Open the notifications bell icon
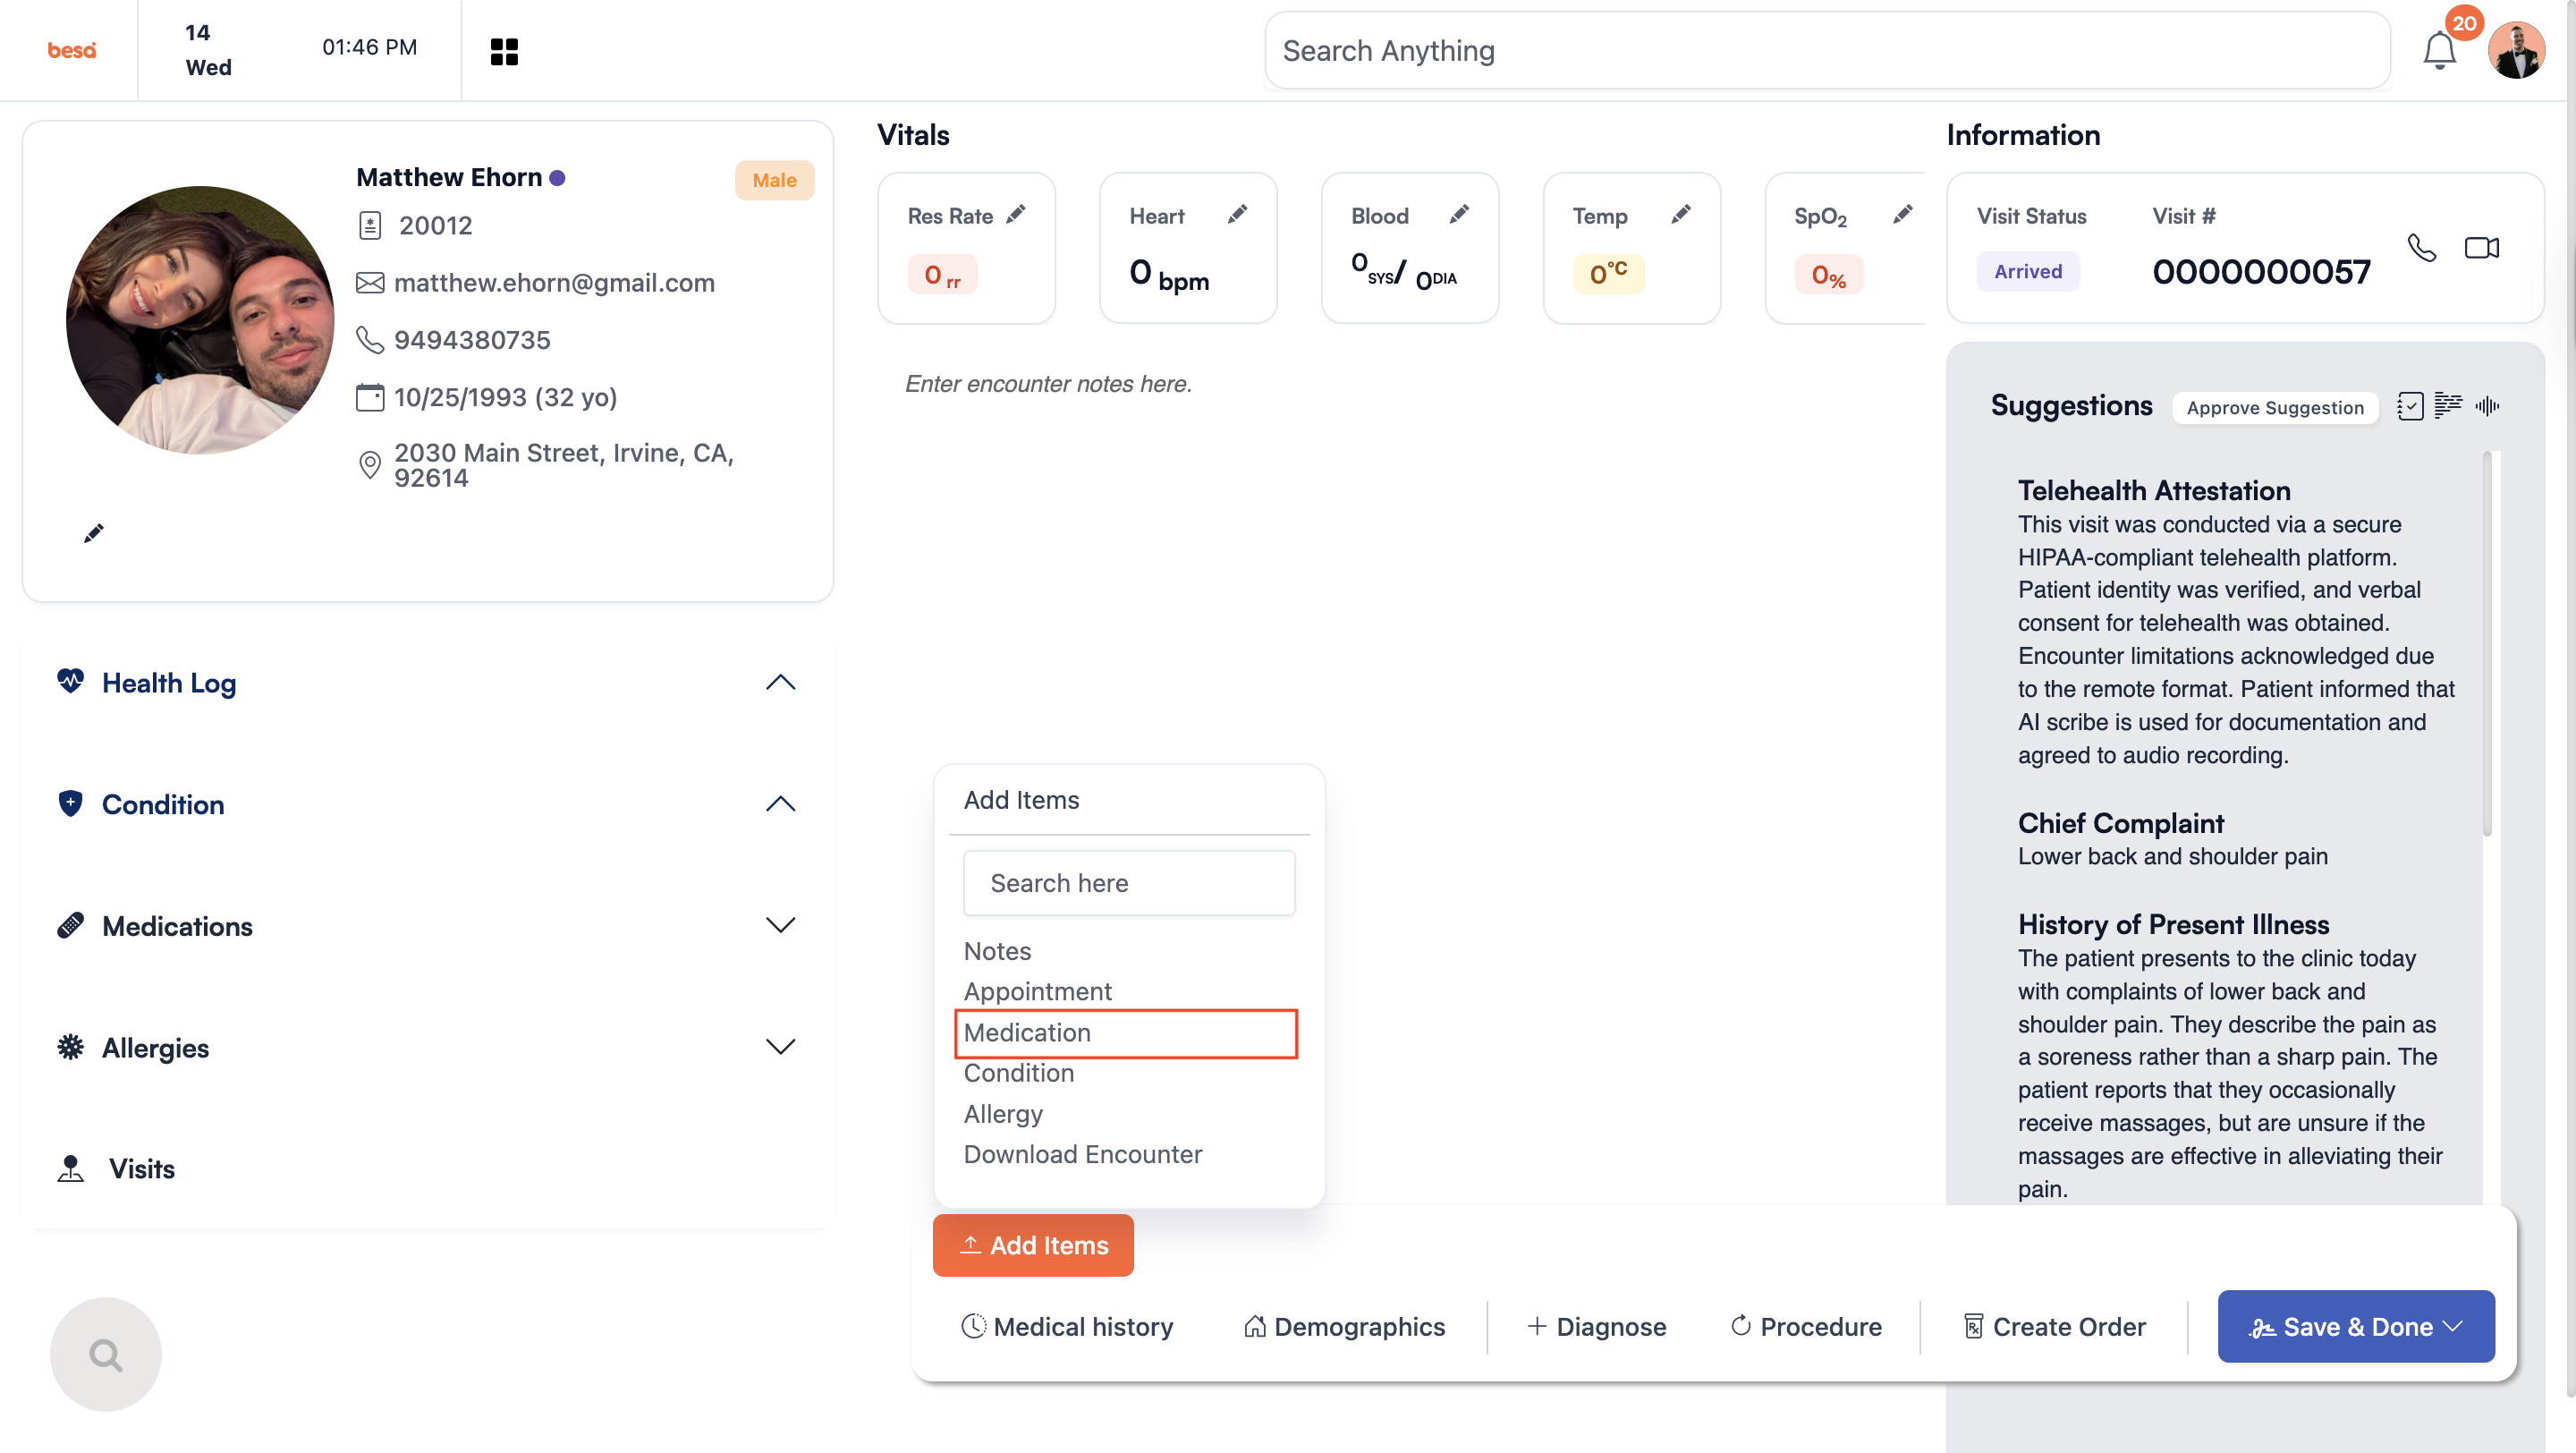 [x=2439, y=50]
